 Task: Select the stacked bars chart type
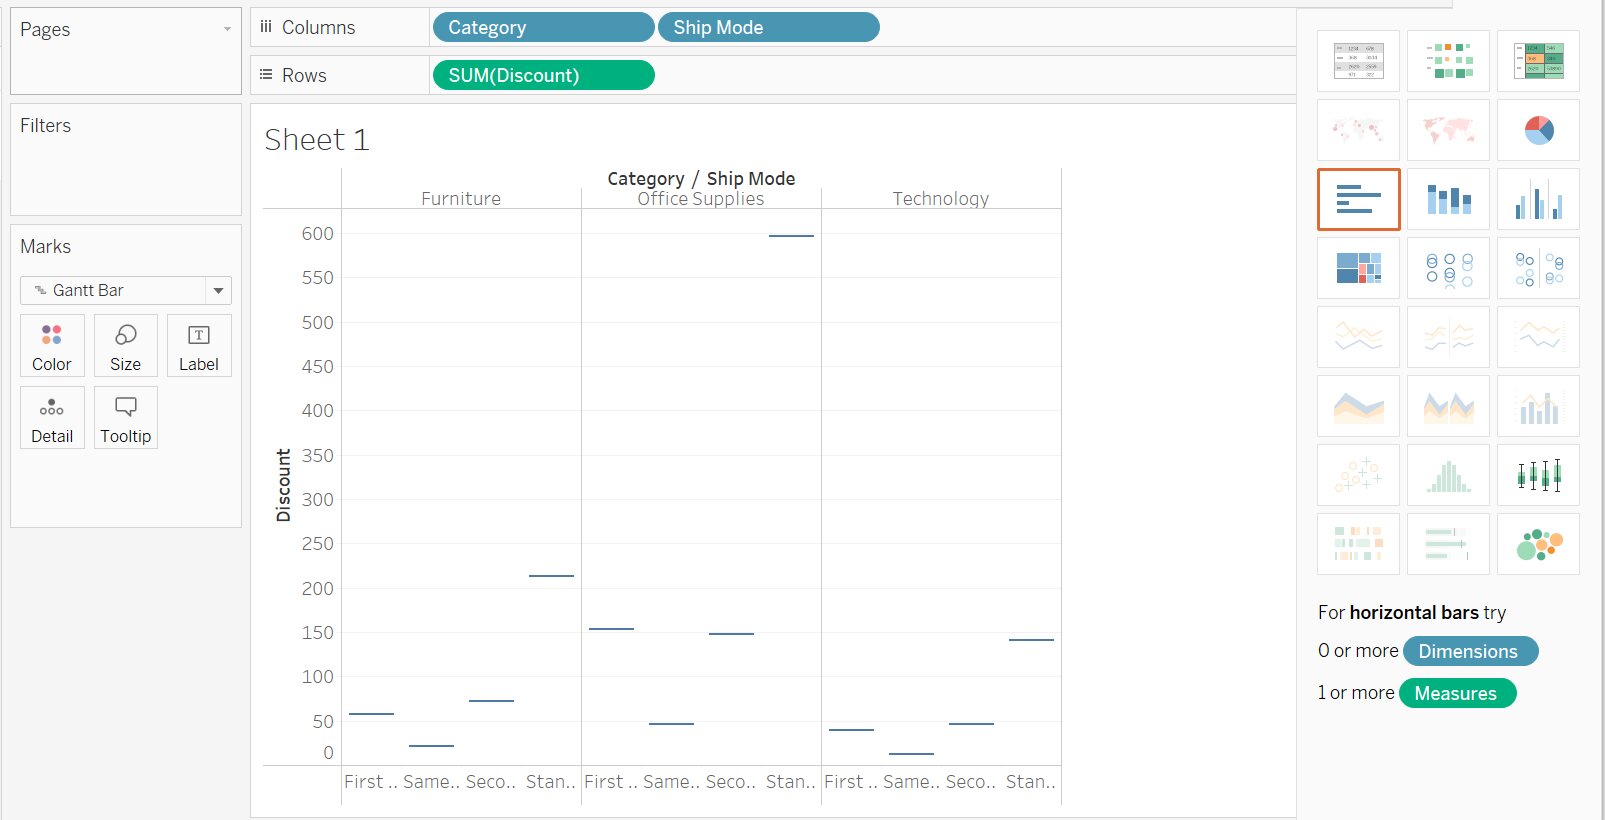pyautogui.click(x=1448, y=199)
